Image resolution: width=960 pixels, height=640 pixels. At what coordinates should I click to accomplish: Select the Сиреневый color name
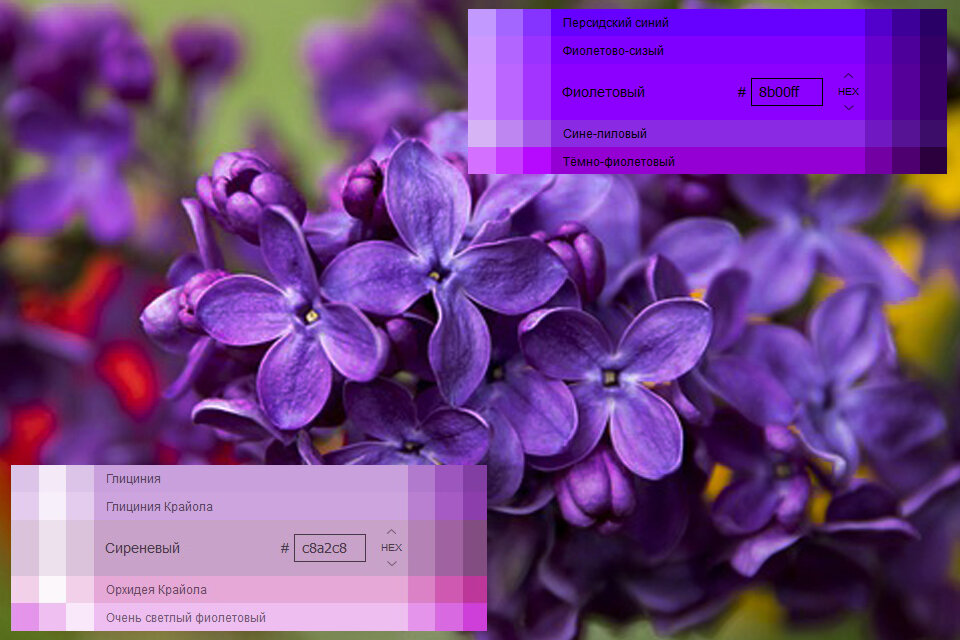tap(142, 548)
